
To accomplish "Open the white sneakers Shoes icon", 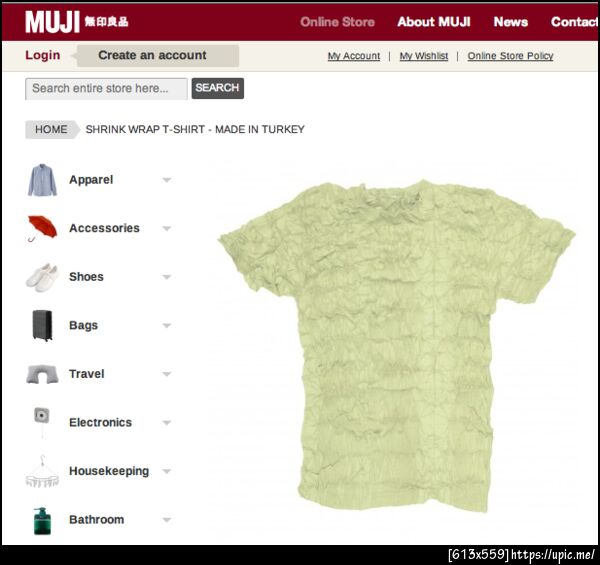I will [x=42, y=277].
